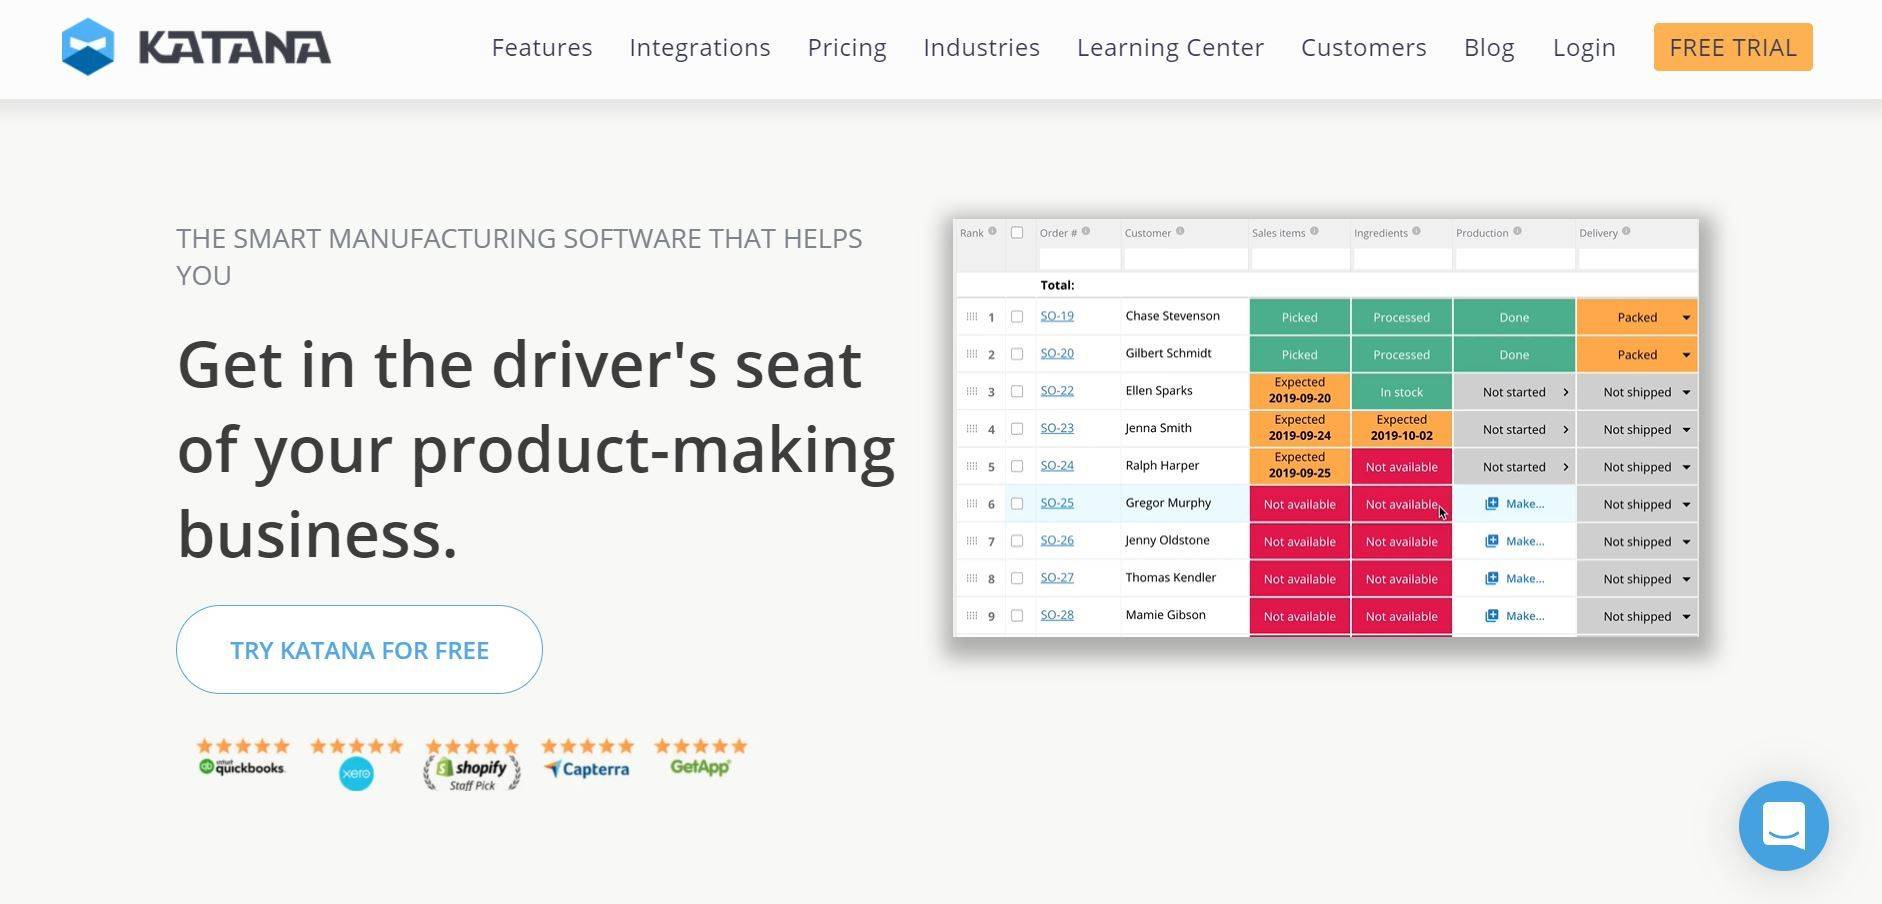Expand Not started production for Ralph Harper
Image resolution: width=1882 pixels, height=904 pixels.
(1566, 467)
